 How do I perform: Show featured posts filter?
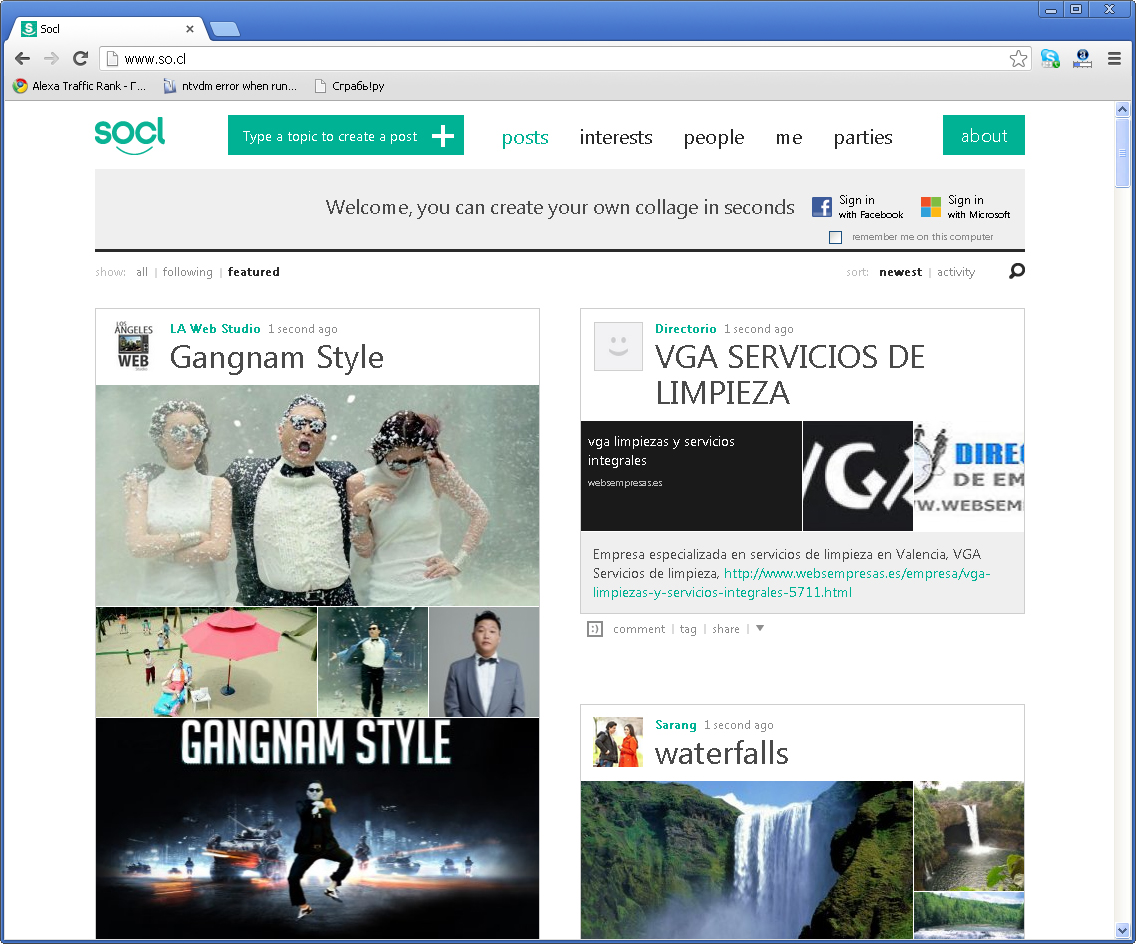pyautogui.click(x=254, y=272)
